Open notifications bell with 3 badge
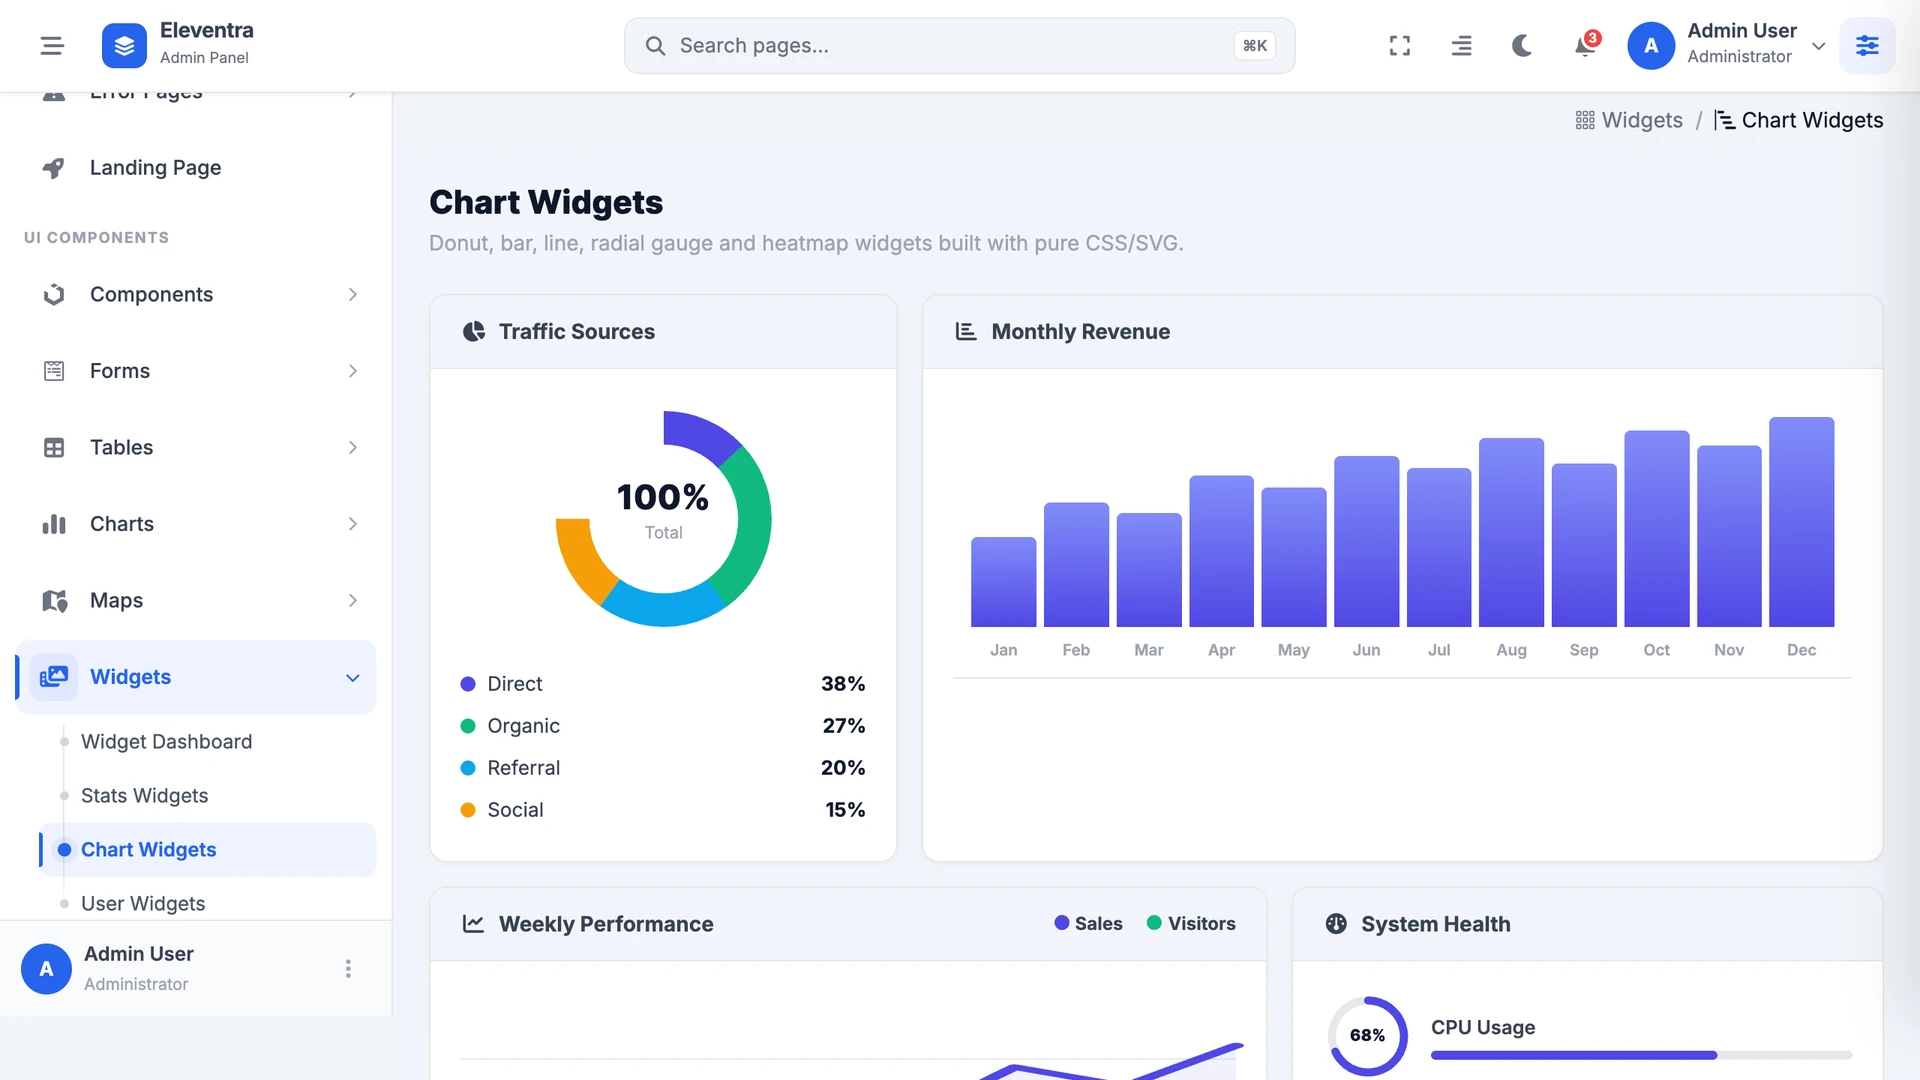The image size is (1920, 1080). pyautogui.click(x=1585, y=45)
